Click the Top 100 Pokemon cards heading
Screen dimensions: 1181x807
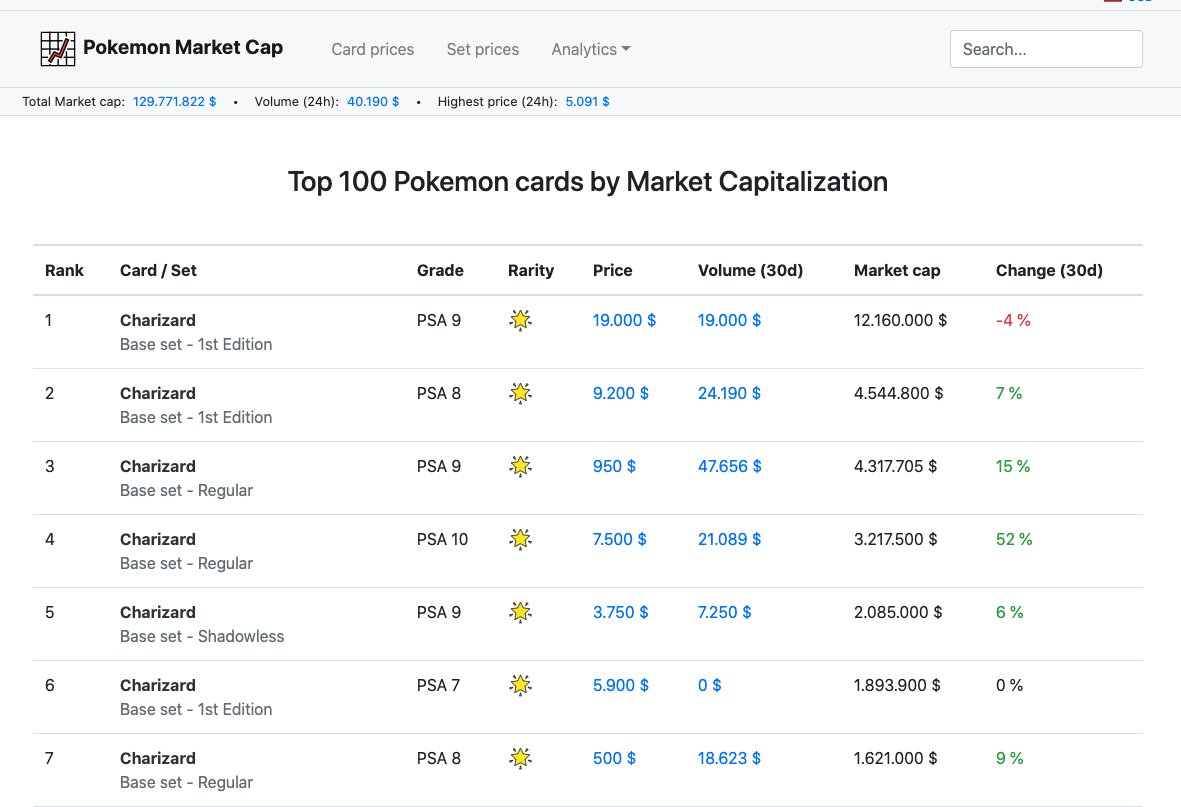(x=587, y=182)
